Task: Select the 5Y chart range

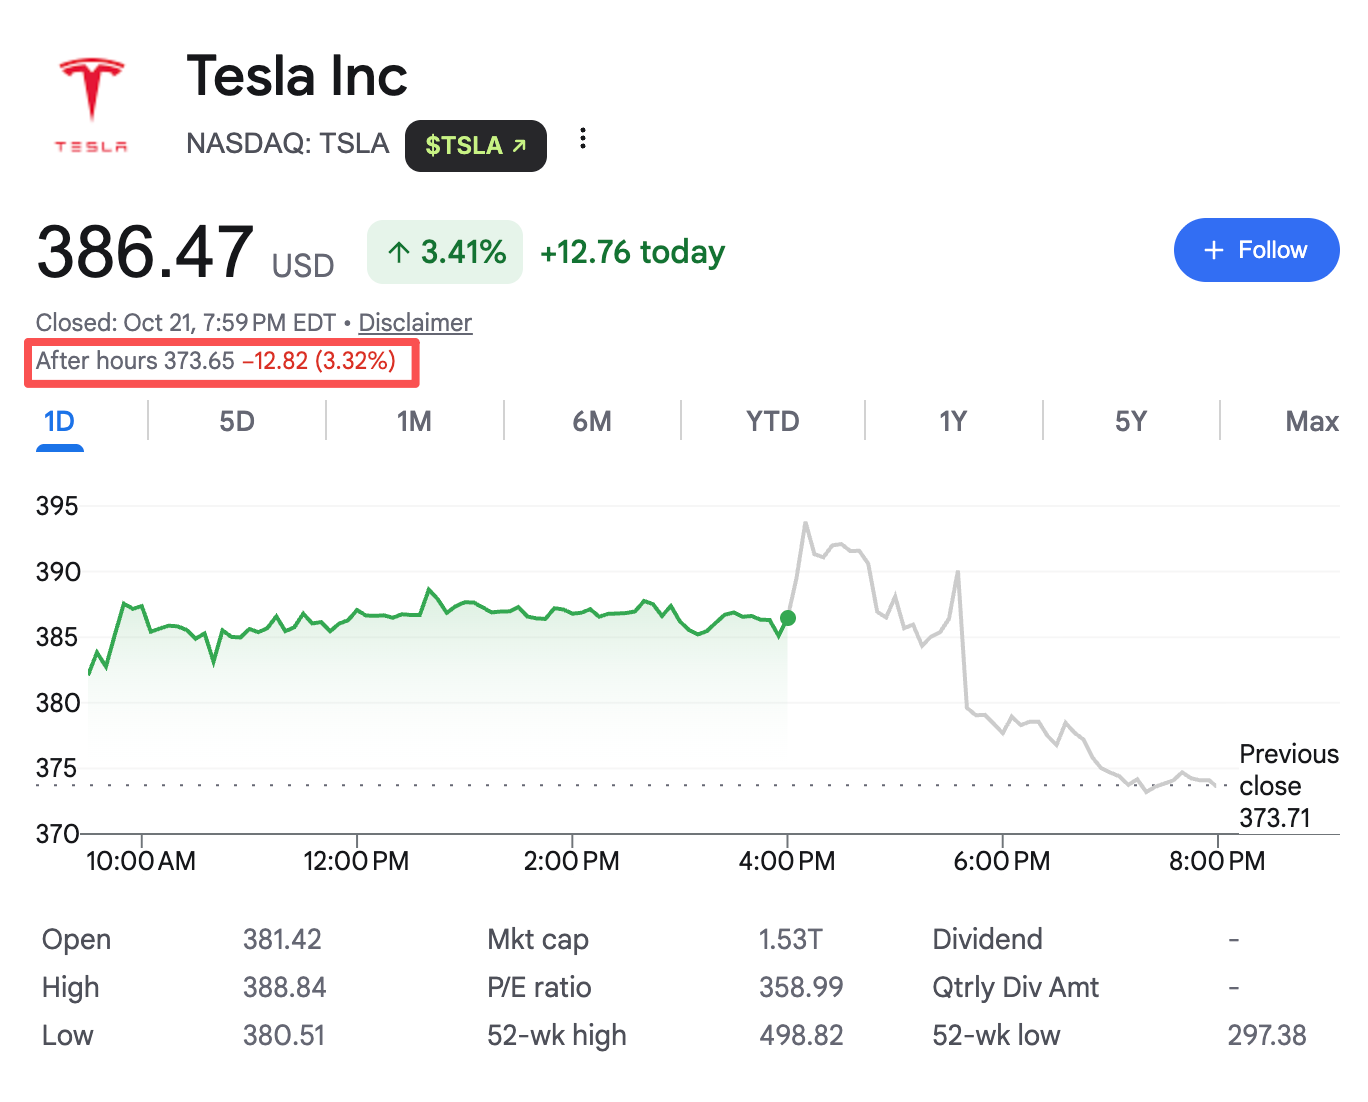Action: click(x=1131, y=422)
